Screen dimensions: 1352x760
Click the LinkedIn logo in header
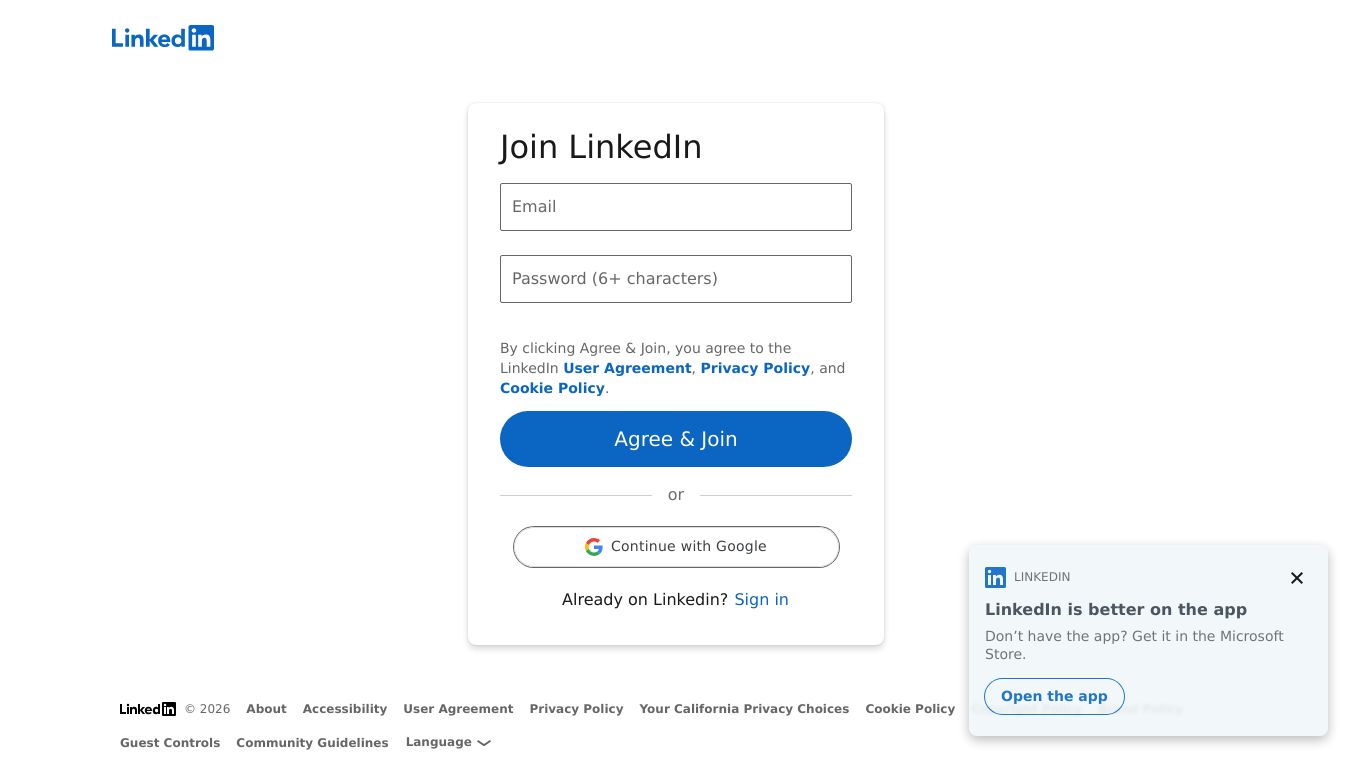(x=163, y=38)
